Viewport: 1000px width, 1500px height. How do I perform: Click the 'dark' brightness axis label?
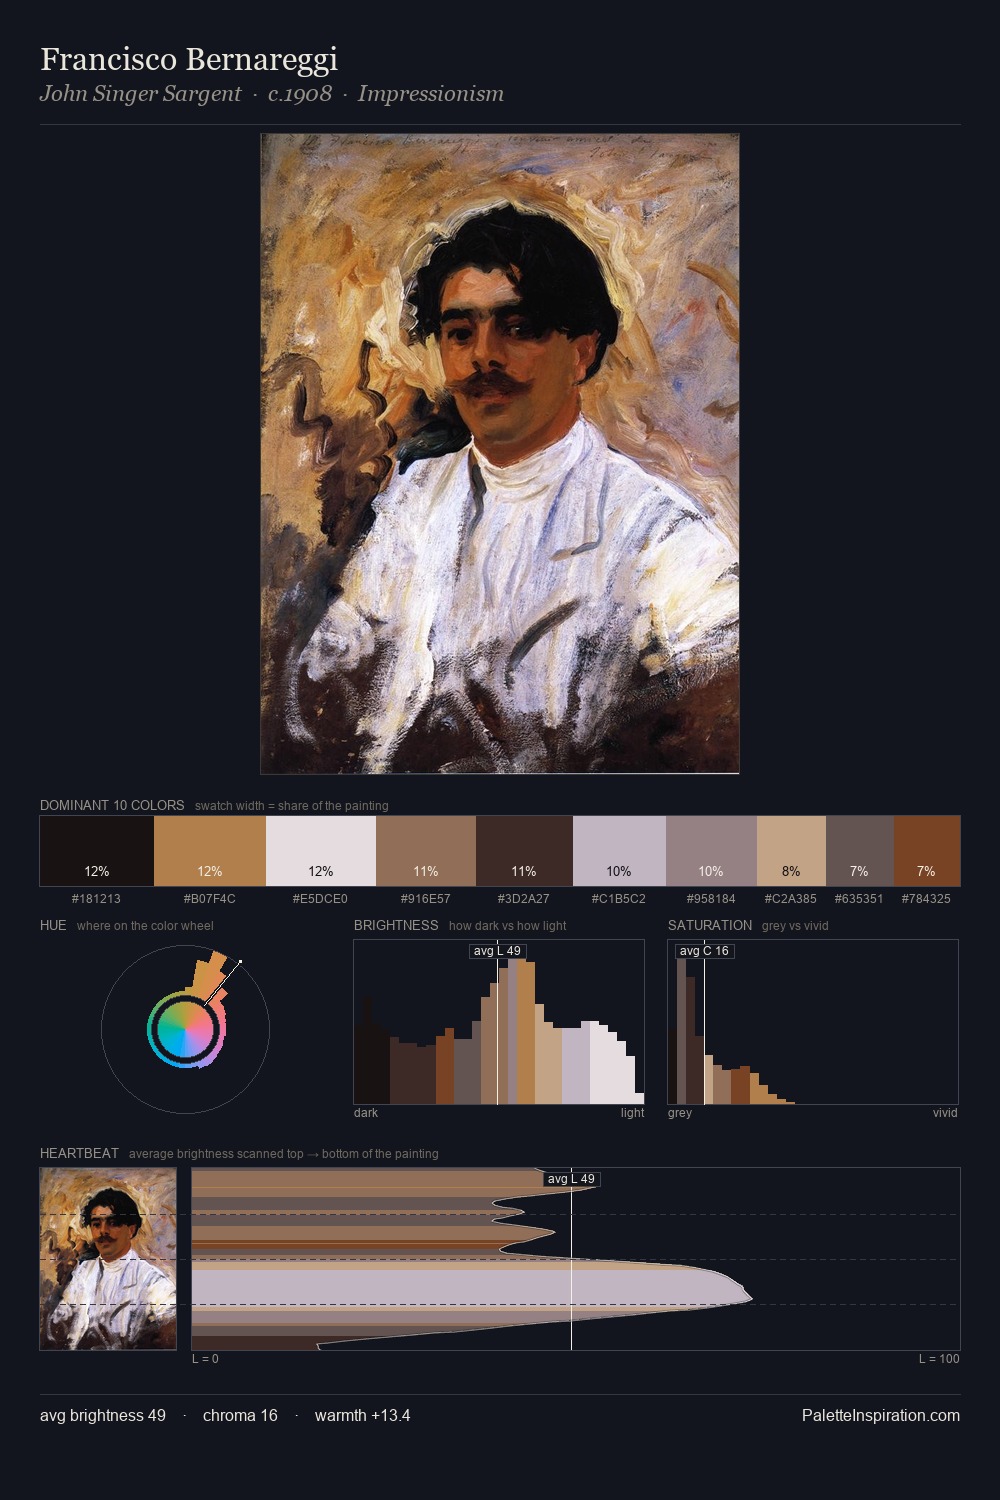point(366,1112)
